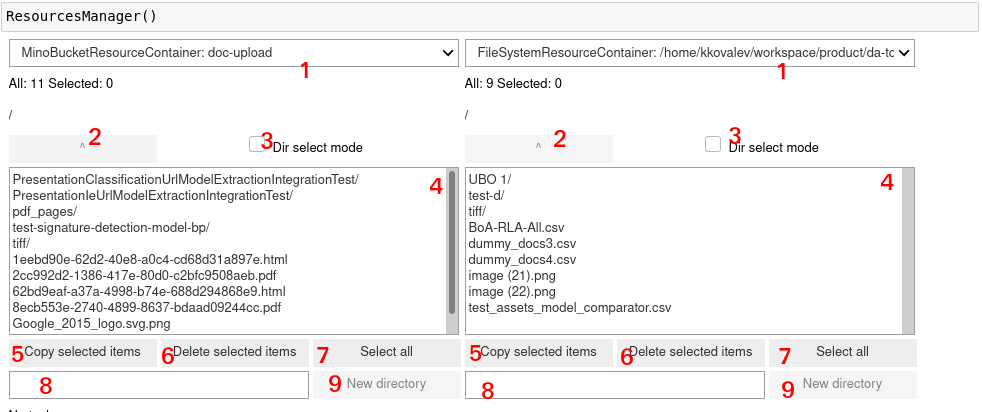Click right pane Copy selected items

[539, 353]
